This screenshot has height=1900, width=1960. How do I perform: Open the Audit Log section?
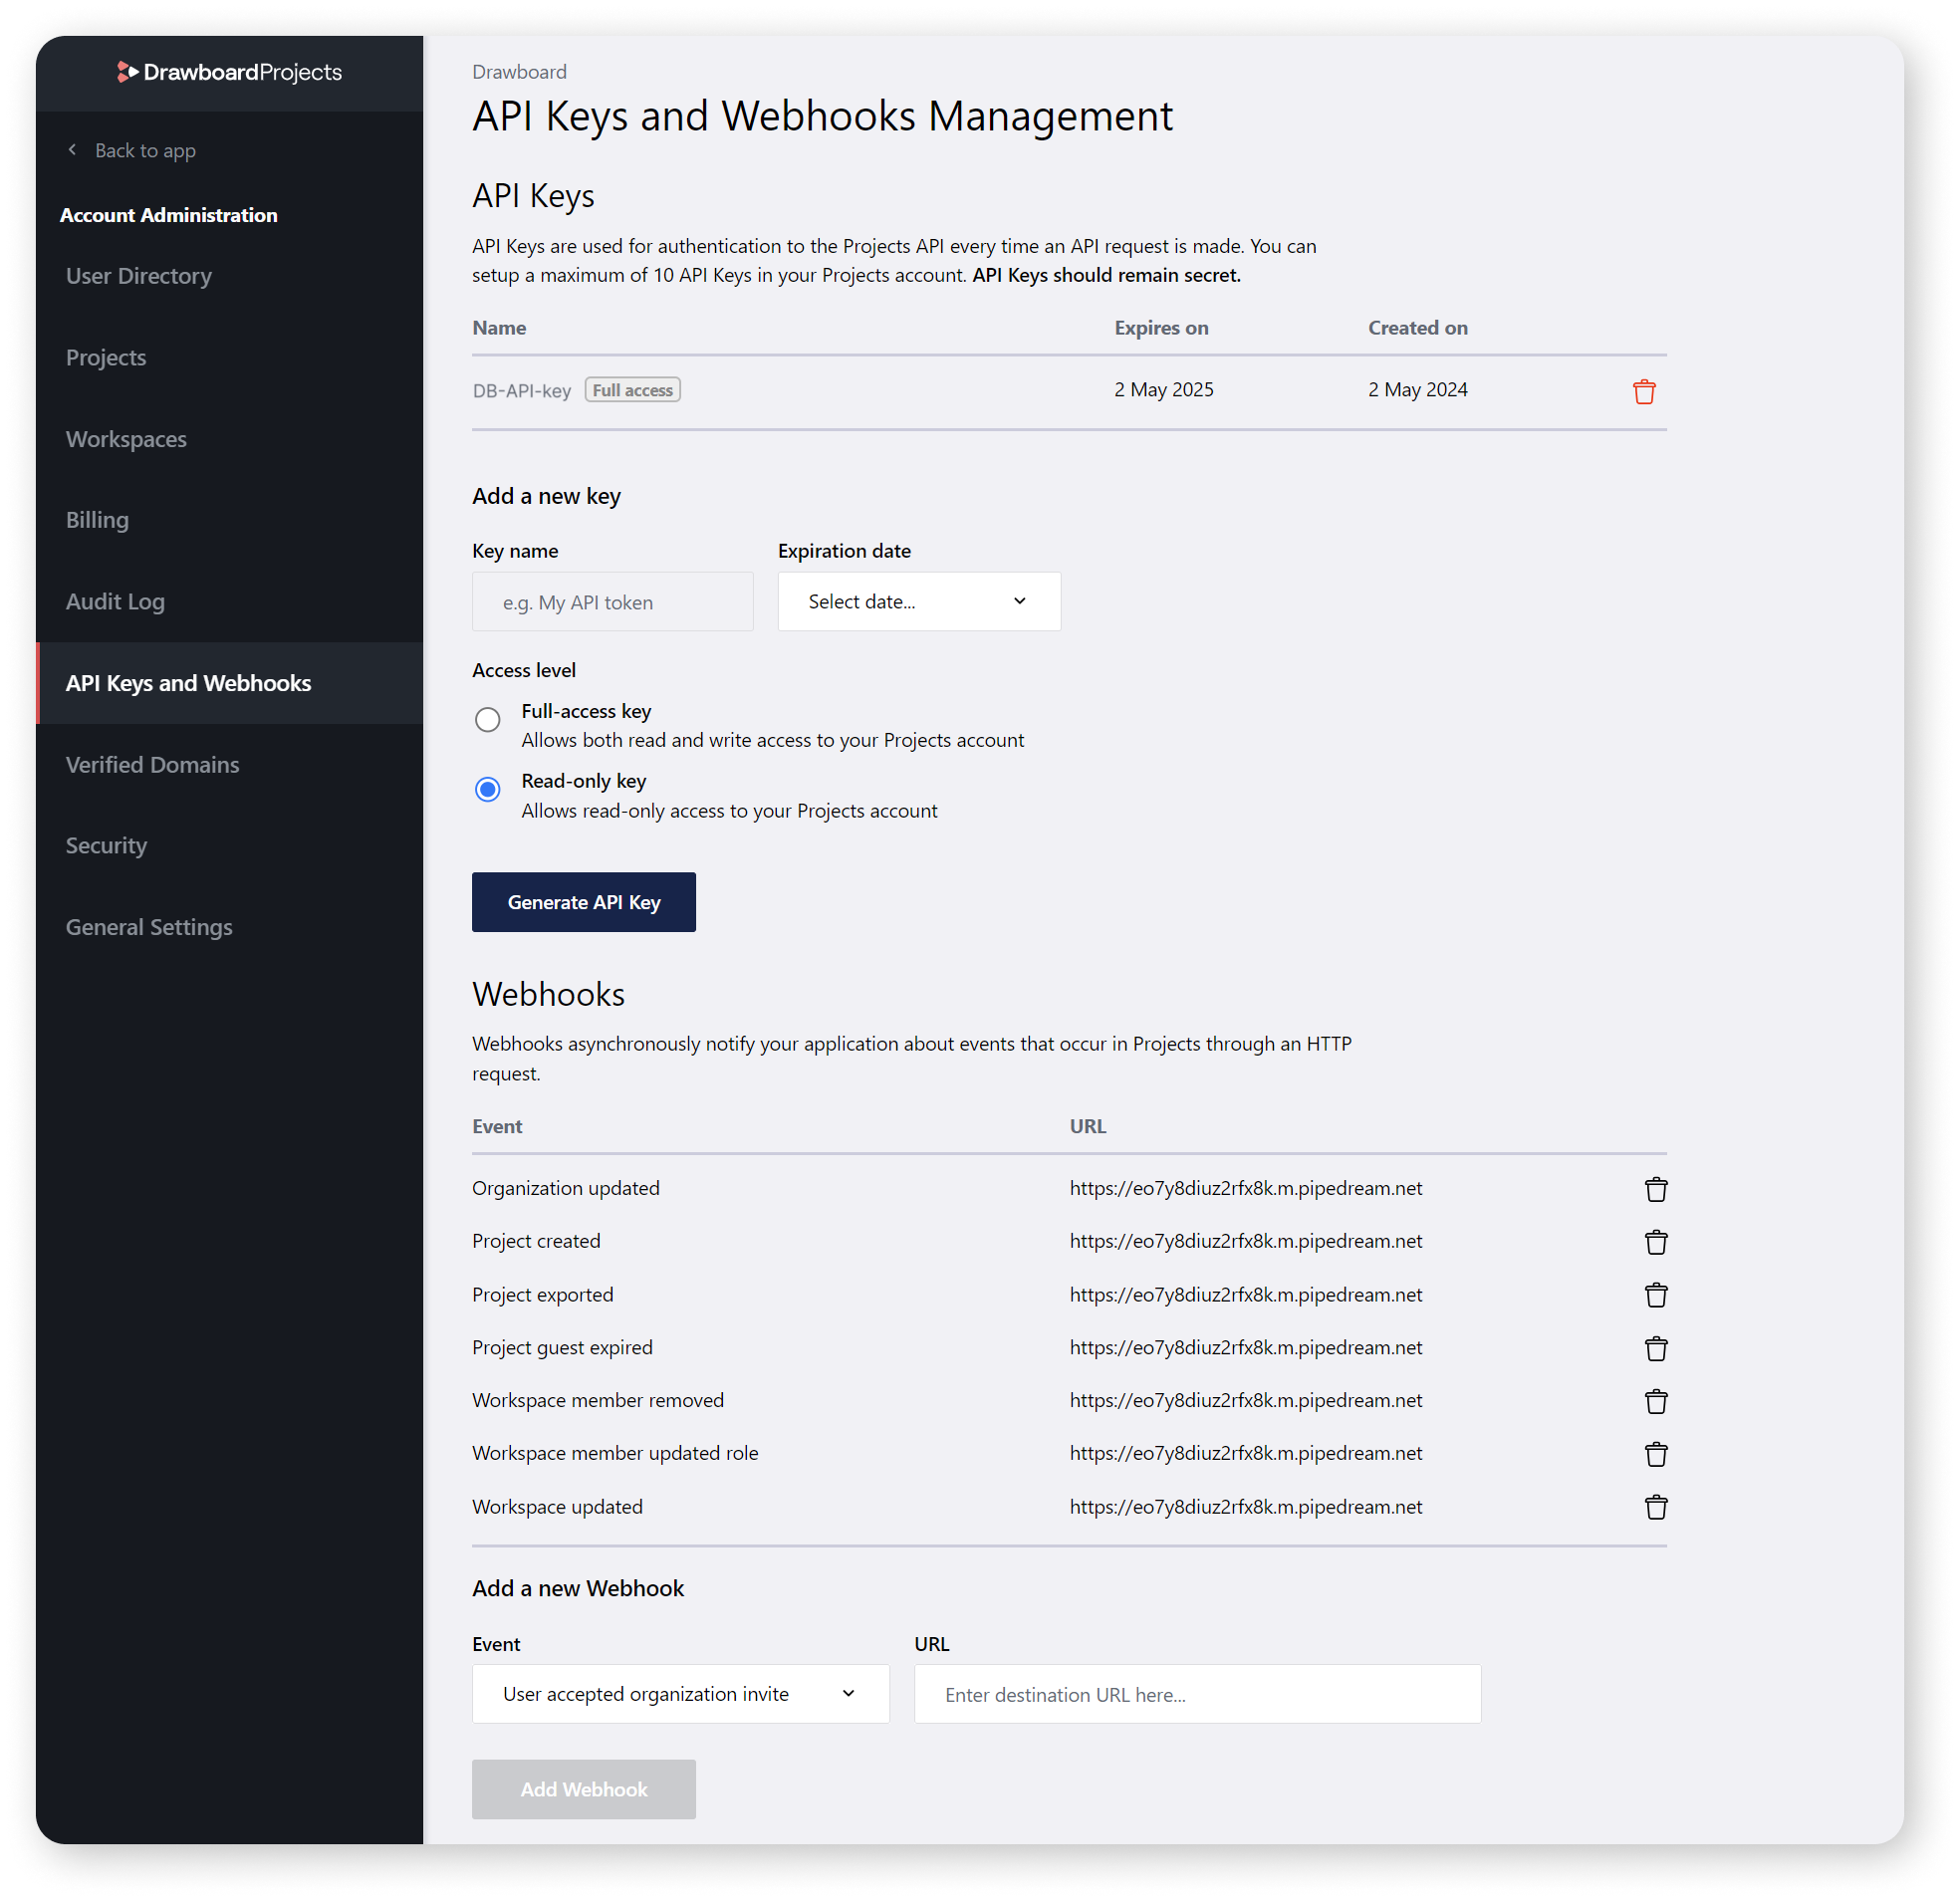pyautogui.click(x=229, y=602)
